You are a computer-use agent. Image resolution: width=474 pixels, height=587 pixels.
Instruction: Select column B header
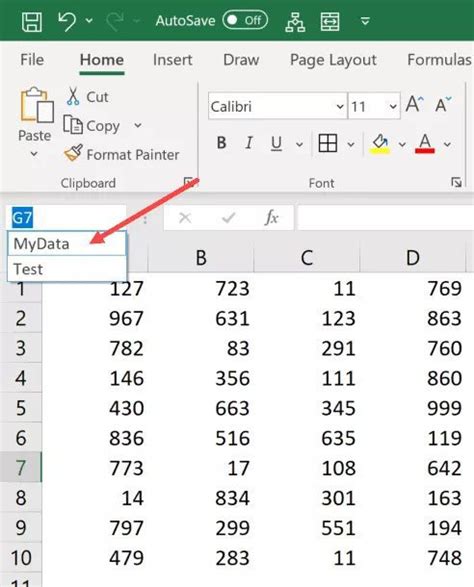201,258
